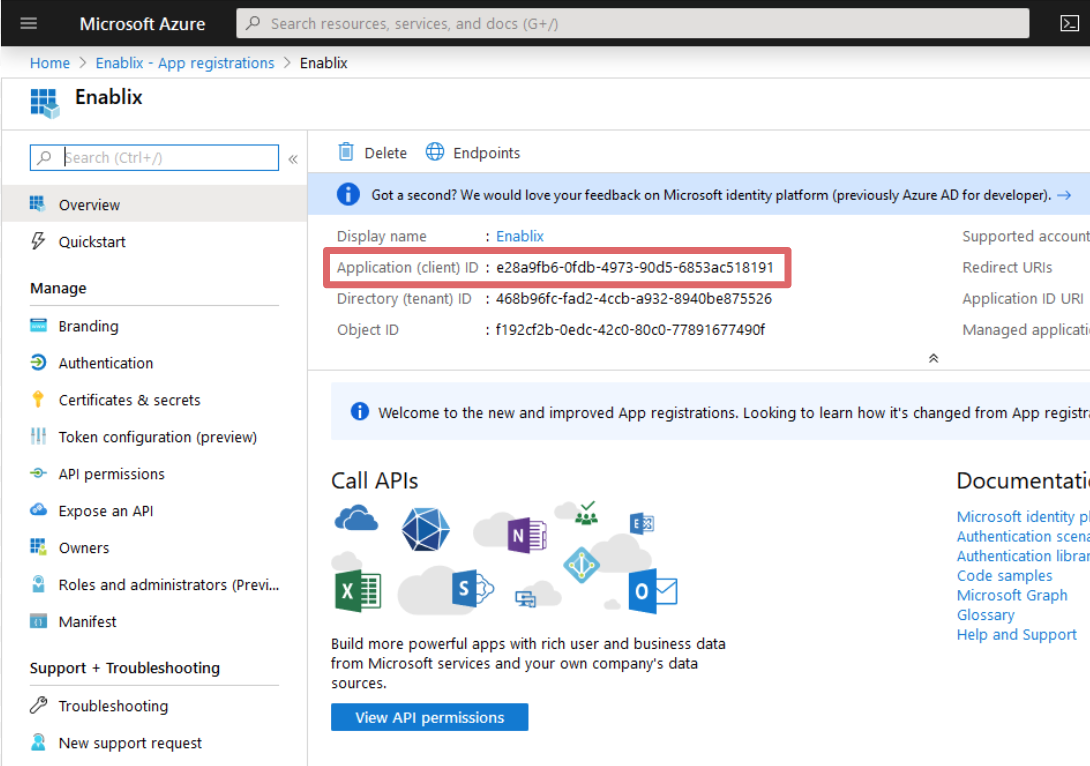
Task: Click the Excel icon under Call APIs
Action: pos(357,591)
